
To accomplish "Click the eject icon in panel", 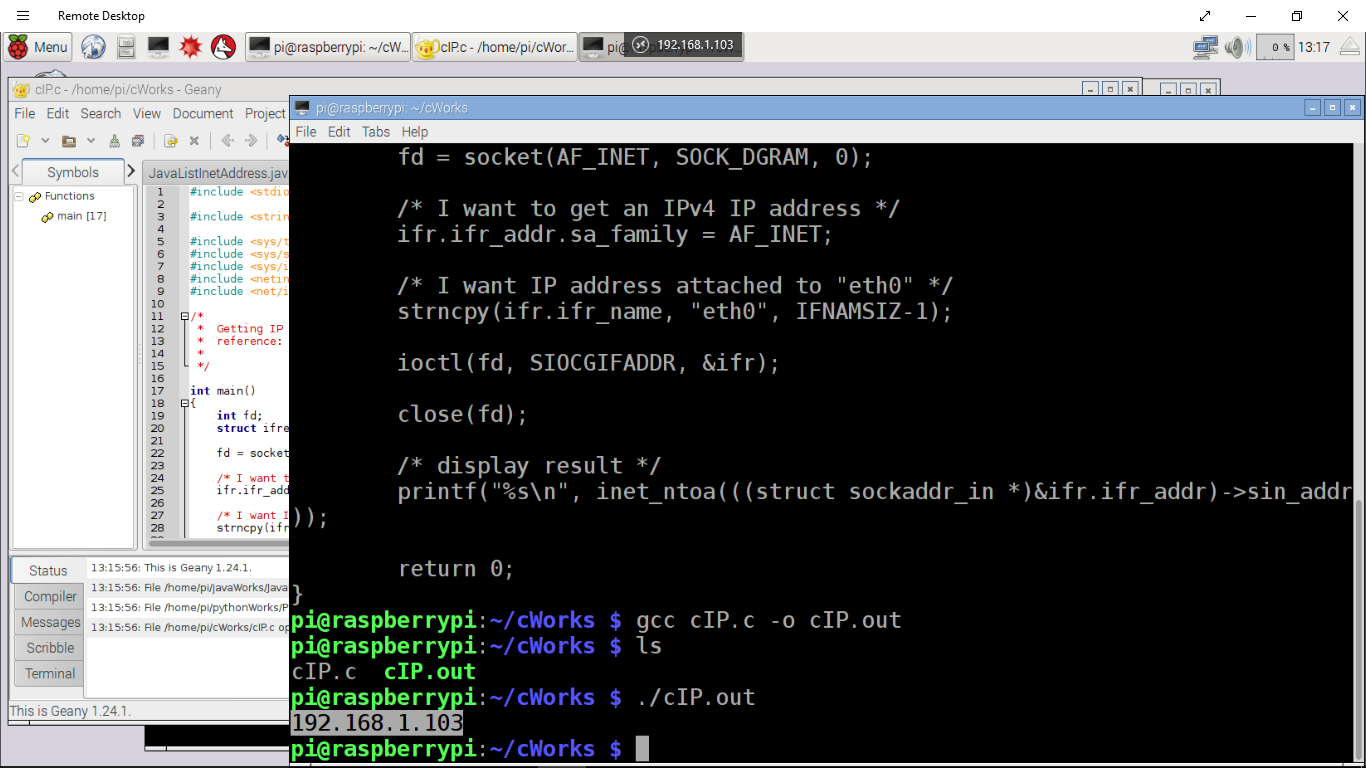I will [1350, 47].
